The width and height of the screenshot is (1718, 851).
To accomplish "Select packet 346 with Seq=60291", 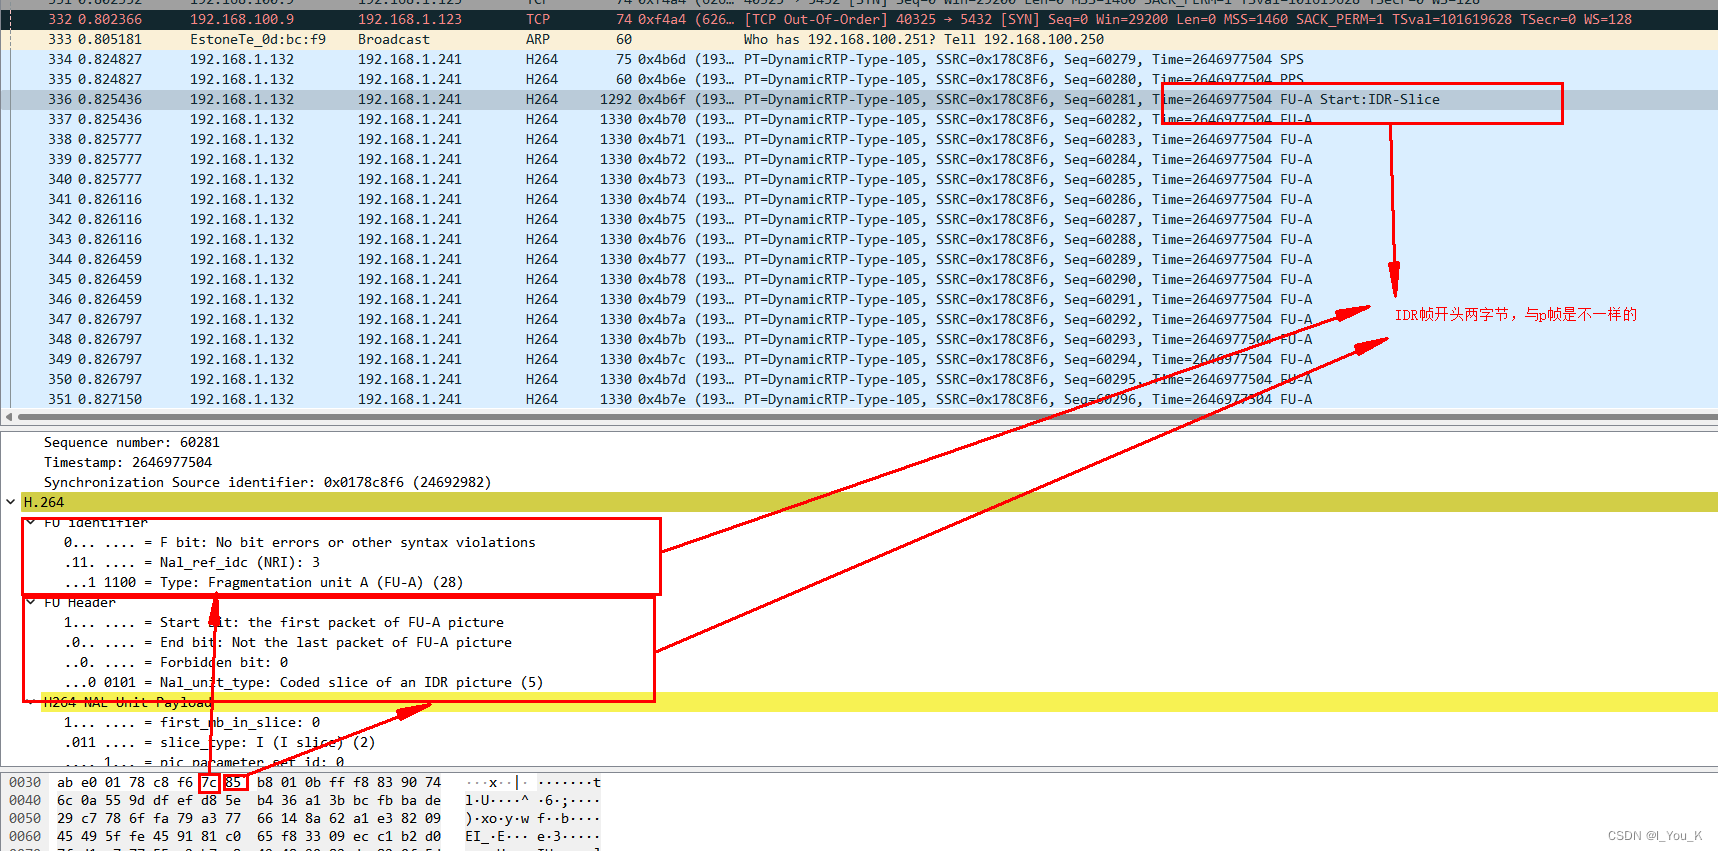I will pos(859,299).
